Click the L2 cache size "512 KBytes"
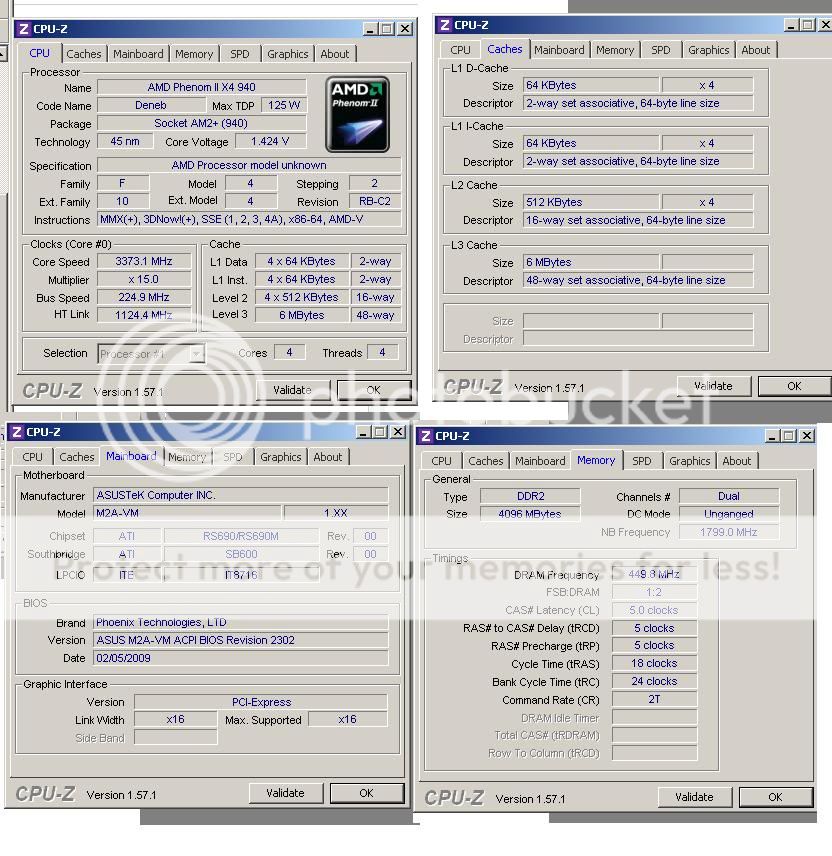The image size is (832, 856). click(x=591, y=202)
